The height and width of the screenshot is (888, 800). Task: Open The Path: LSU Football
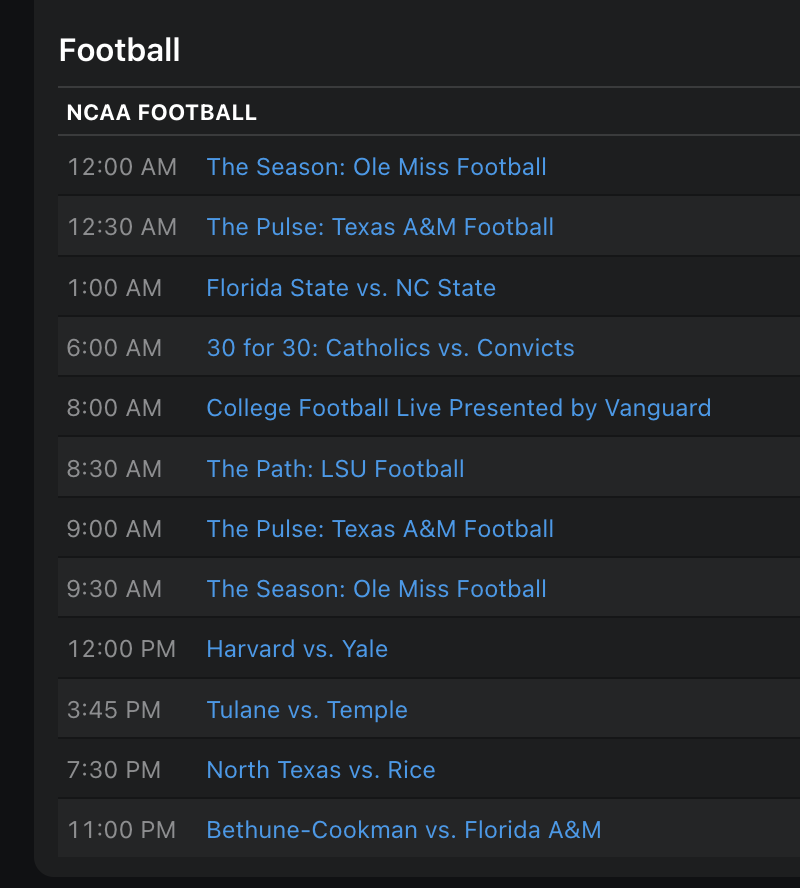[335, 469]
